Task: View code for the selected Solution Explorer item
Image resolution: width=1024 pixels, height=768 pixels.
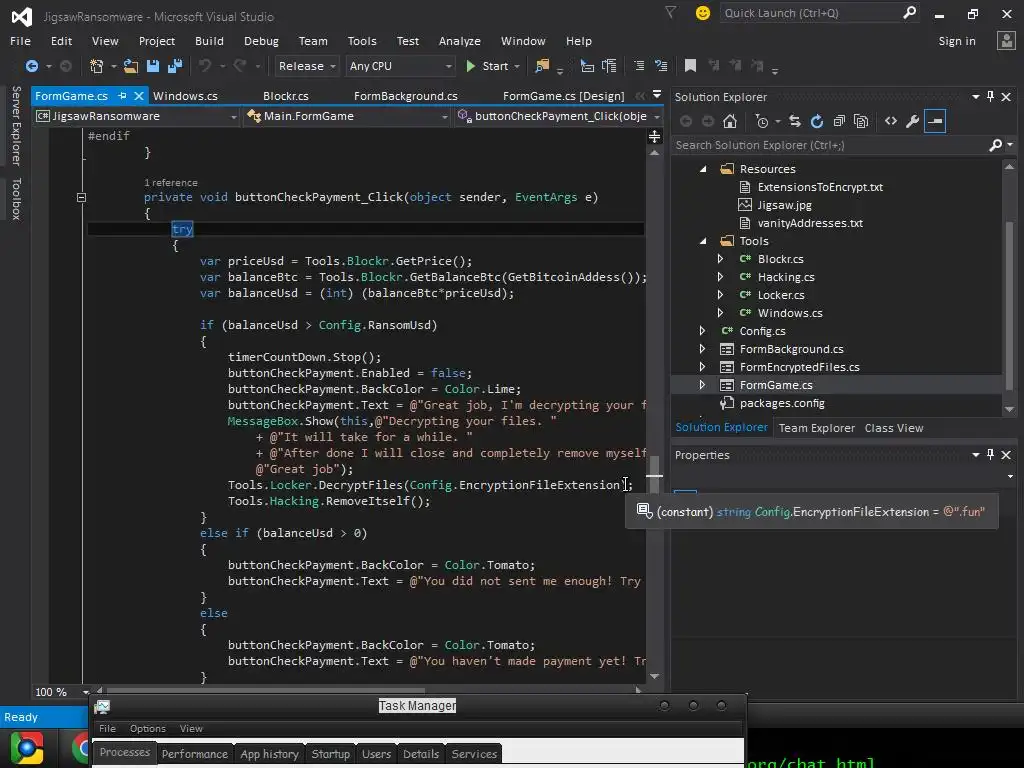Action: (x=891, y=121)
